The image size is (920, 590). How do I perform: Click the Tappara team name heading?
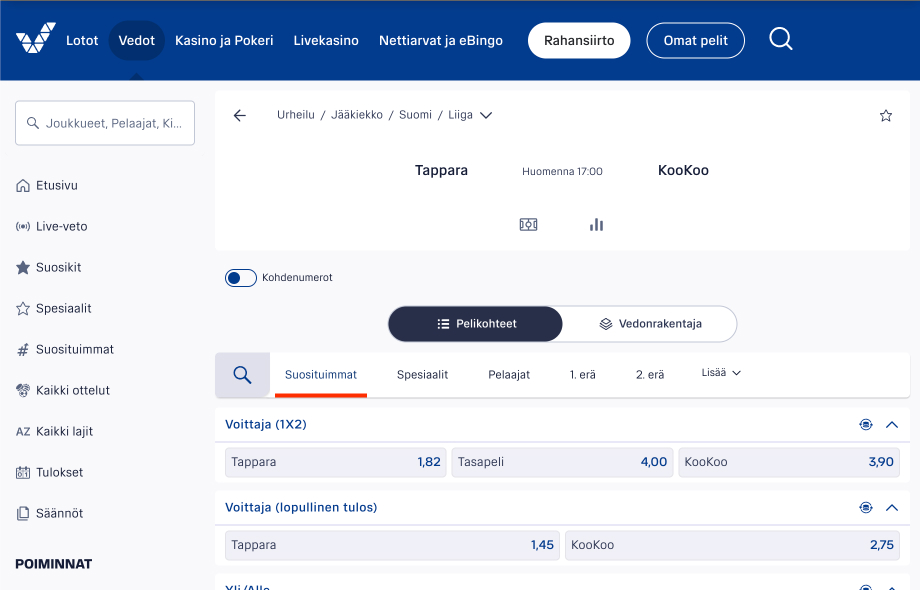click(441, 171)
